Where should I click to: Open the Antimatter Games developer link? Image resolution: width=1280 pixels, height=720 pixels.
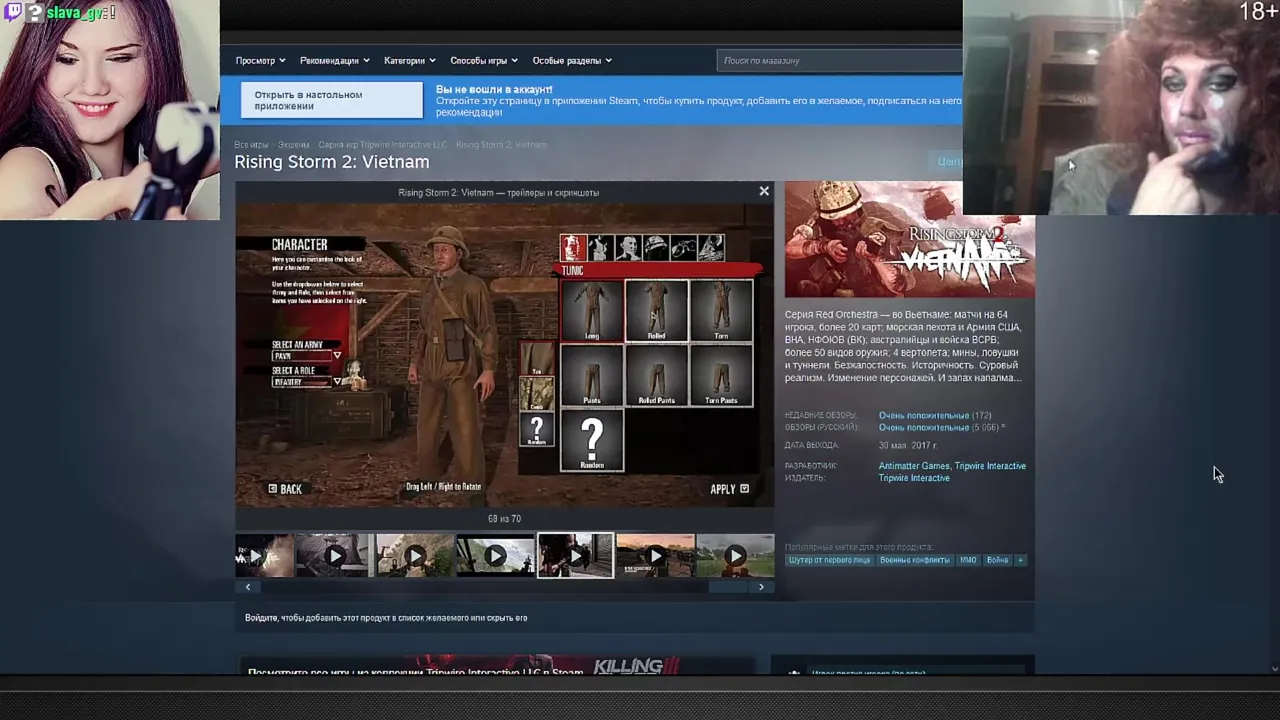[x=914, y=466]
